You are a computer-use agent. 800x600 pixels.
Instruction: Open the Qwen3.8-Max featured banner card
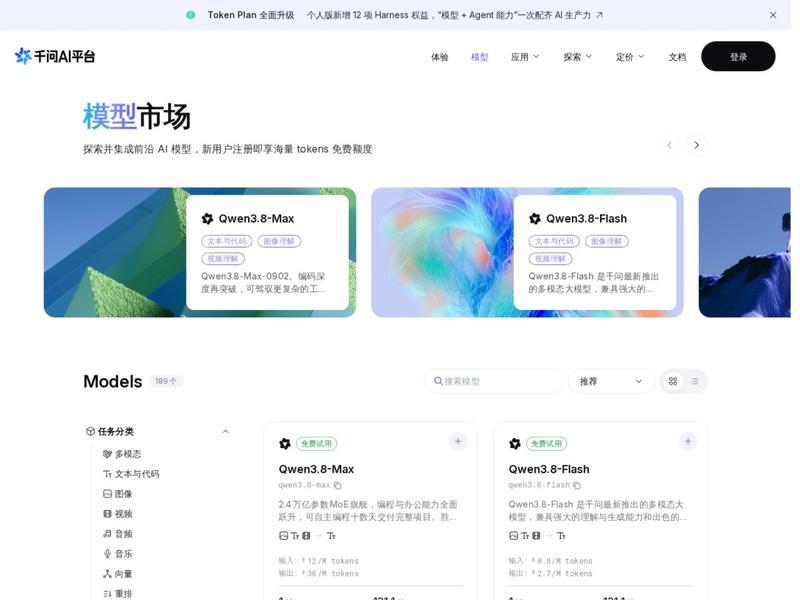[x=200, y=253]
